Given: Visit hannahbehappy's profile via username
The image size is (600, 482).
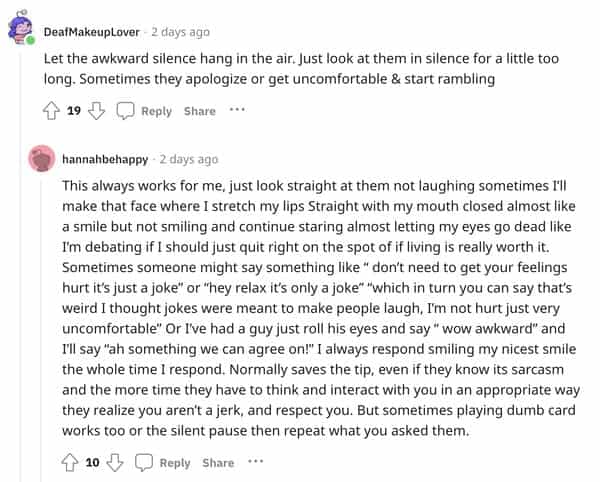Looking at the screenshot, I should click(x=103, y=159).
